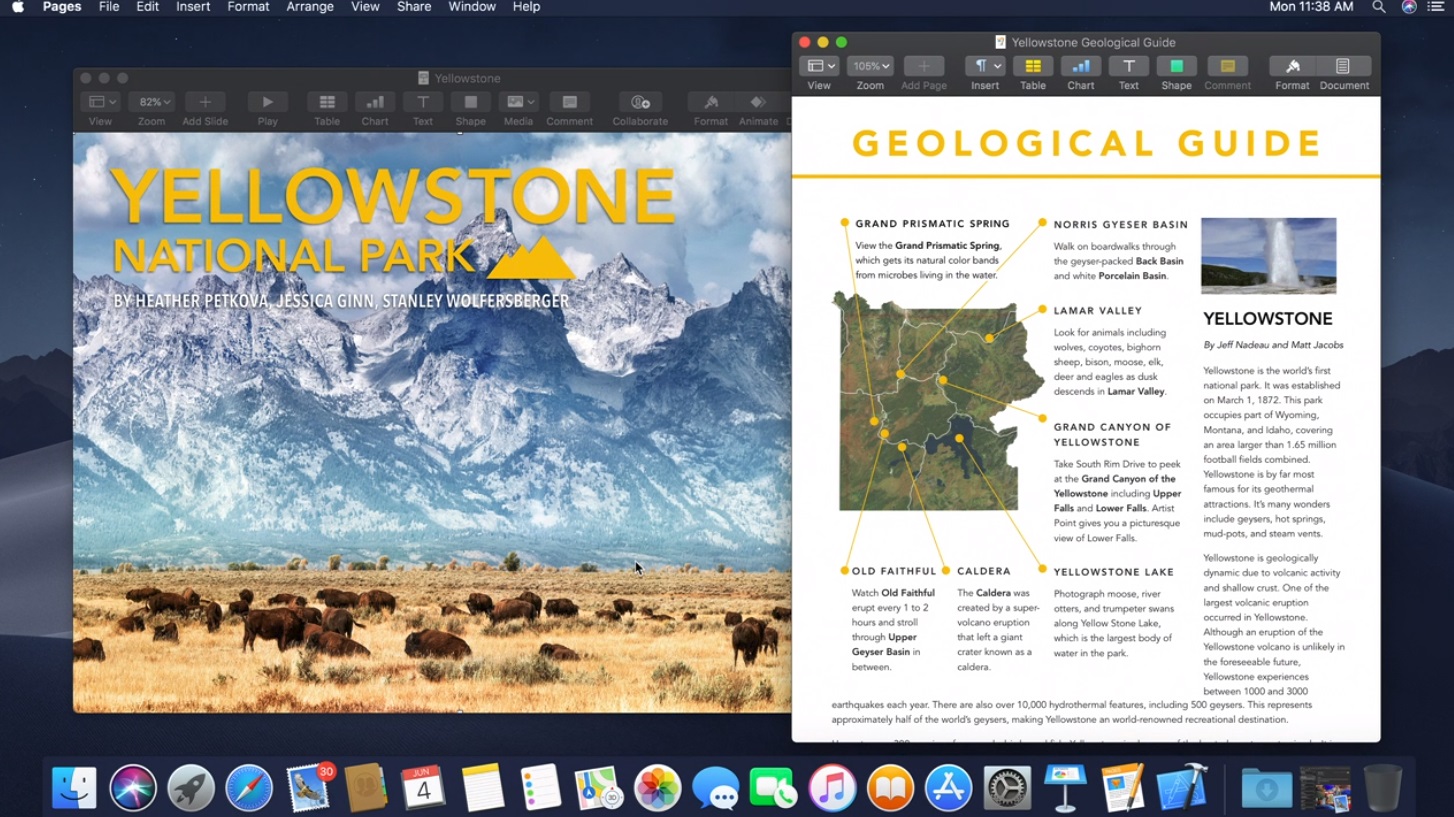The height and width of the screenshot is (817, 1454).
Task: Open the Arrange menu in menu bar
Action: click(x=310, y=7)
